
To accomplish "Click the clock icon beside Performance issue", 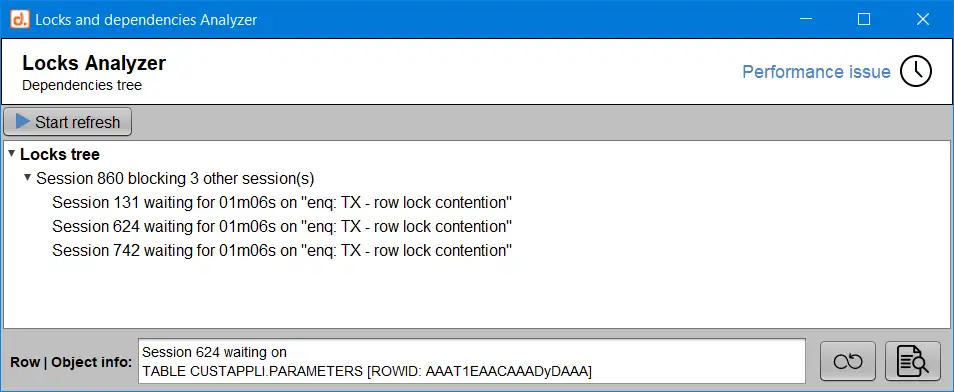I will pos(916,72).
